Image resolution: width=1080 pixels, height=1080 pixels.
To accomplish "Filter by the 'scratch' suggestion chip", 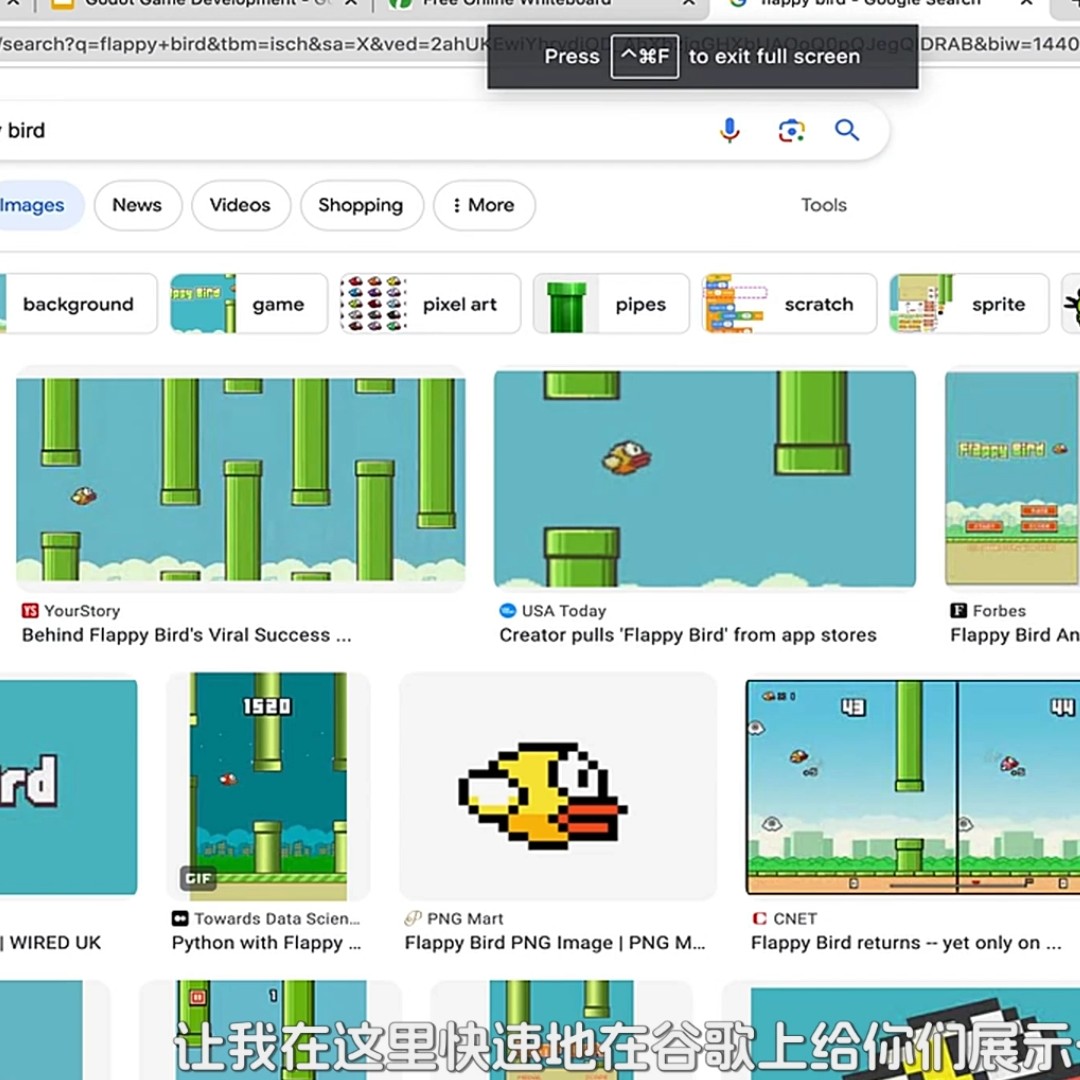I will [x=789, y=304].
